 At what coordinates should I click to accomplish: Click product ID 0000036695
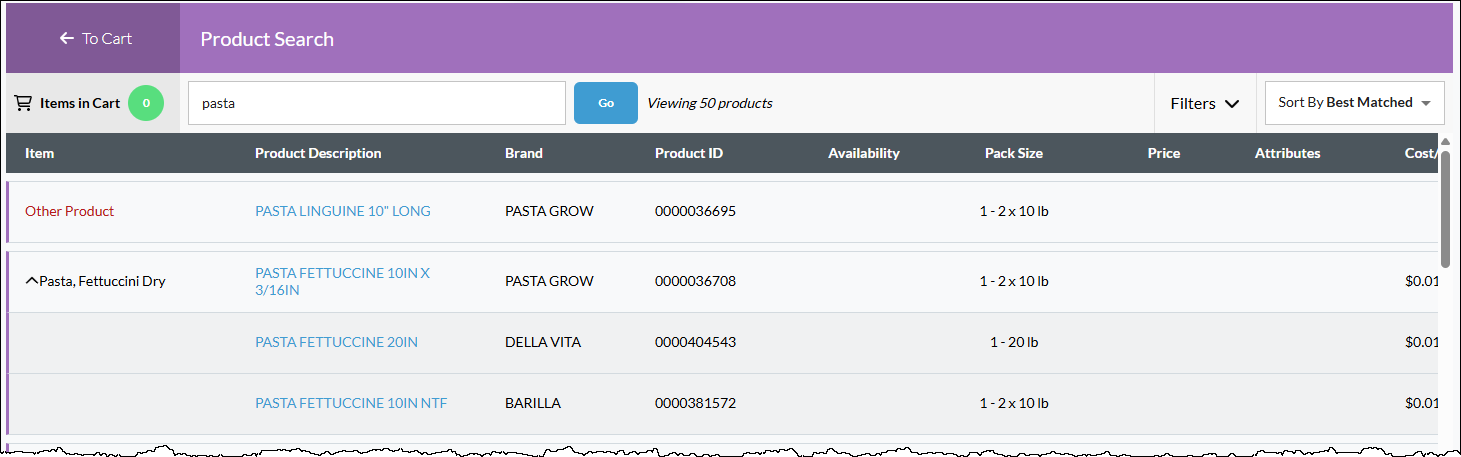click(x=696, y=211)
